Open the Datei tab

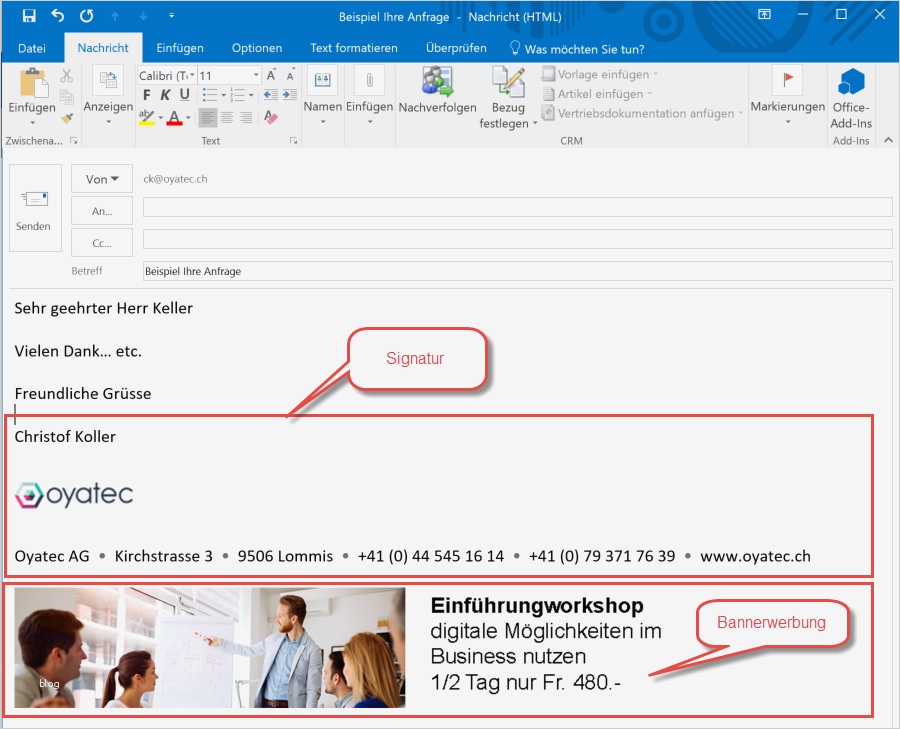(x=32, y=48)
